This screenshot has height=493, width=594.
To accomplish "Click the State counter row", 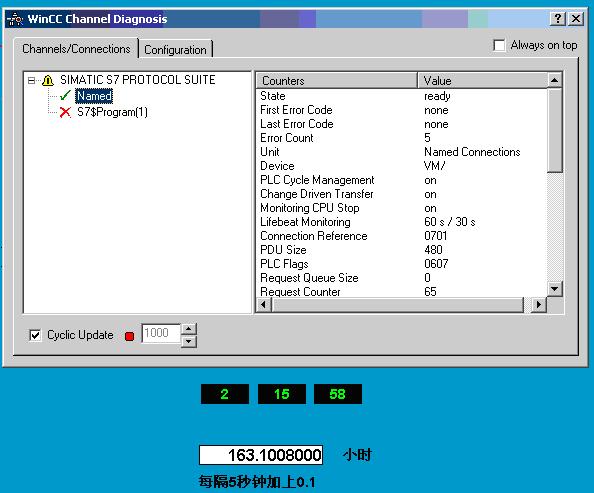I will click(402, 96).
